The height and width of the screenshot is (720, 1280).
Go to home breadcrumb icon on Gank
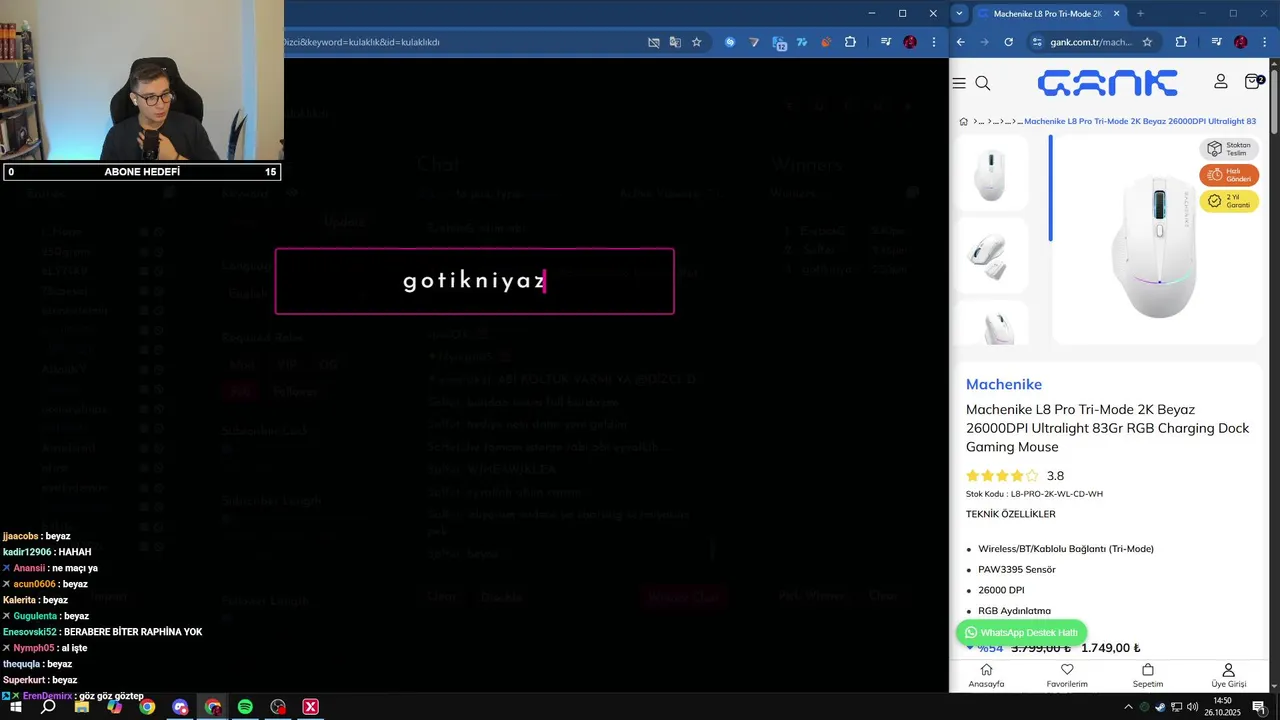[x=964, y=121]
